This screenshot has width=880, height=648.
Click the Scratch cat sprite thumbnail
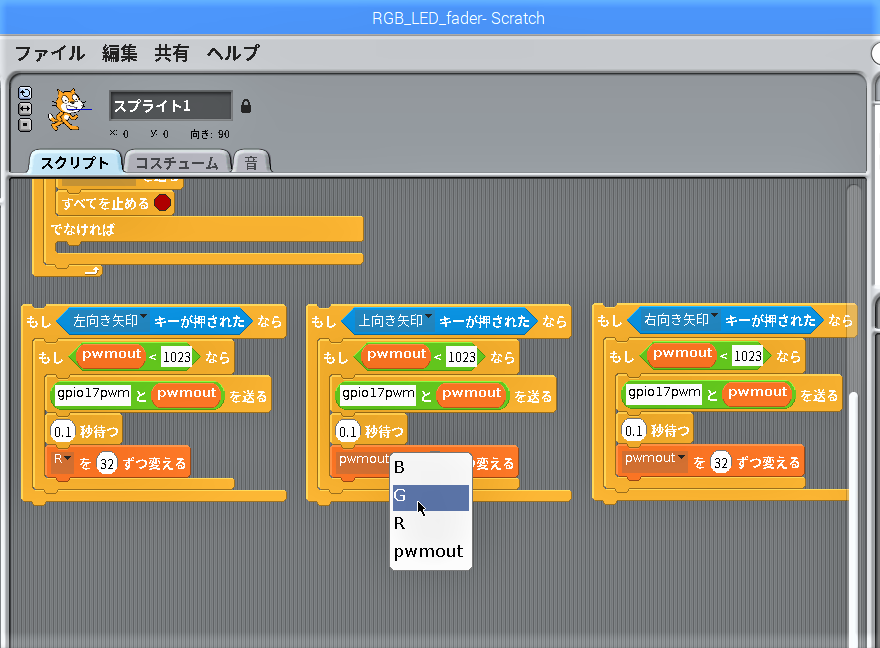pyautogui.click(x=68, y=108)
